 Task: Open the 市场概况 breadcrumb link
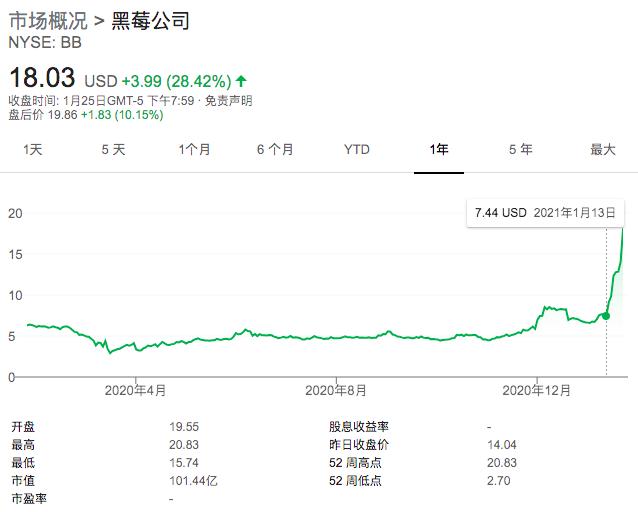tap(48, 20)
